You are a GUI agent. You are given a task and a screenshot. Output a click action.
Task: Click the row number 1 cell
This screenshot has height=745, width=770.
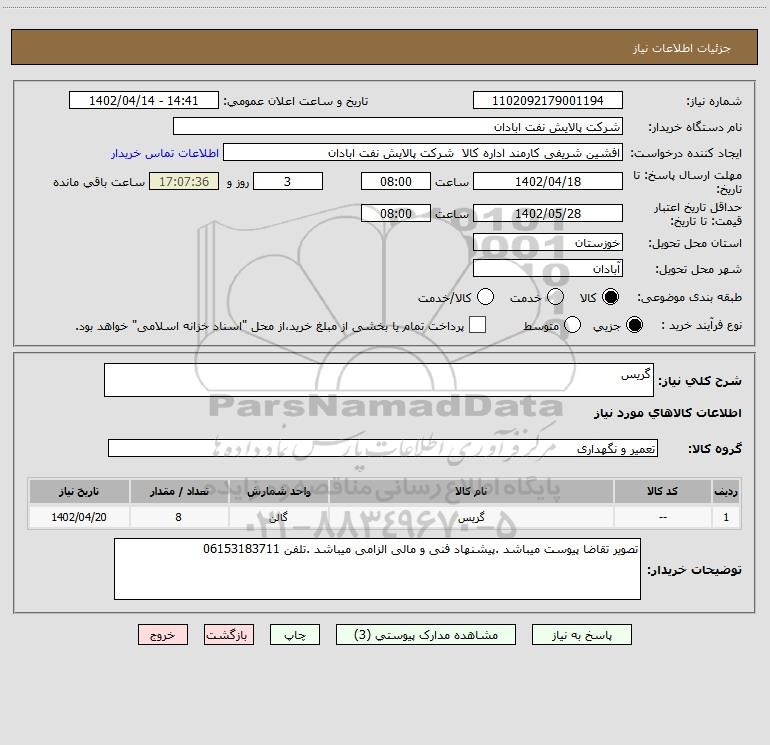coord(726,517)
